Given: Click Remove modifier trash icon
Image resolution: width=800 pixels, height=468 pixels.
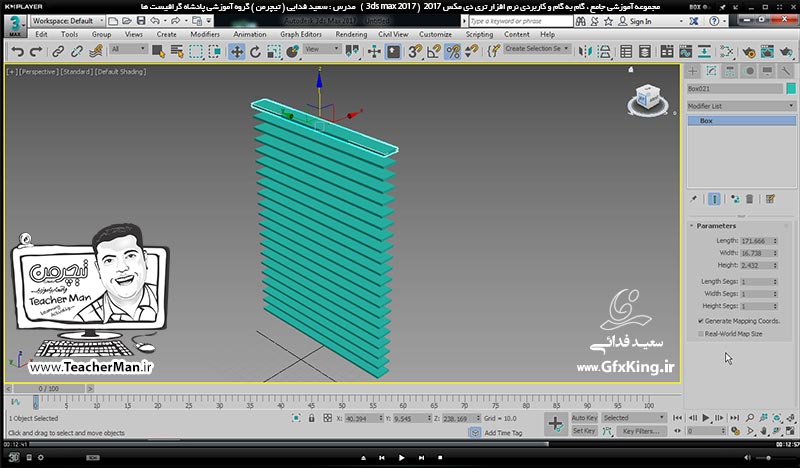Looking at the screenshot, I should pyautogui.click(x=749, y=199).
